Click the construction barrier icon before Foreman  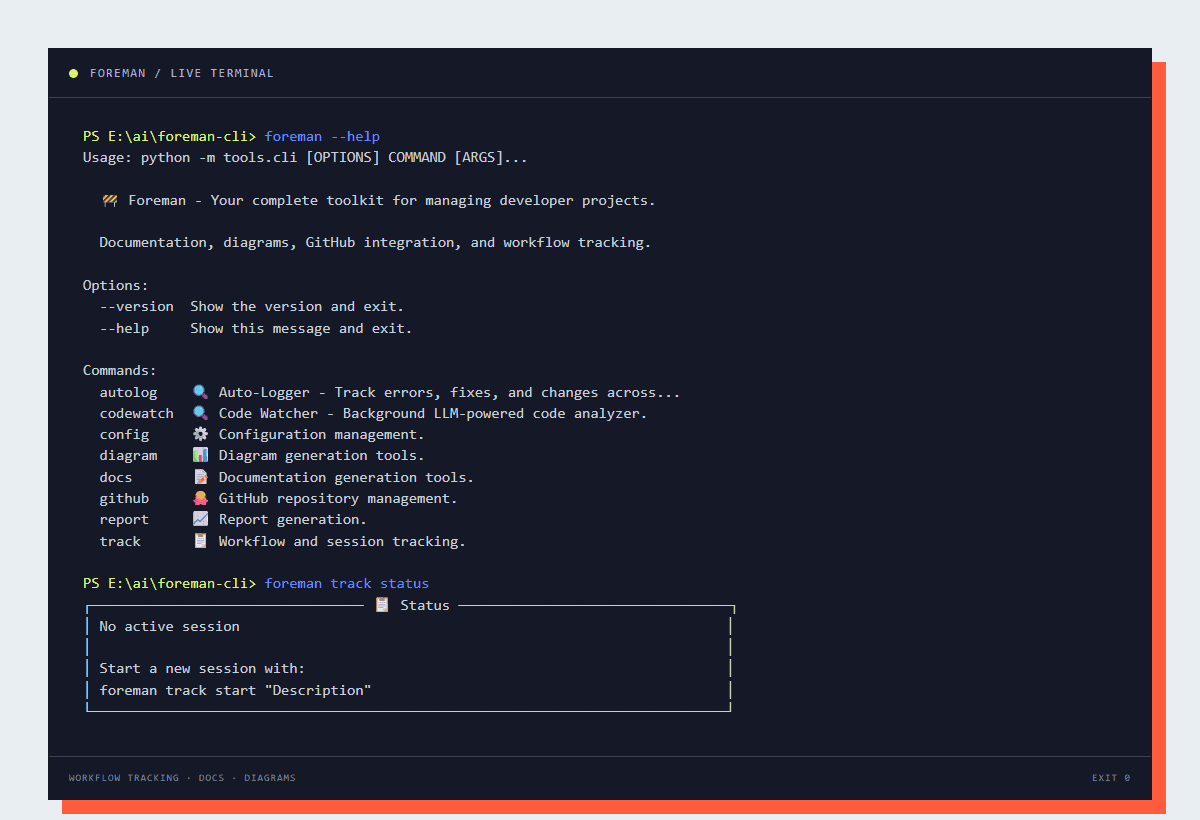[110, 200]
